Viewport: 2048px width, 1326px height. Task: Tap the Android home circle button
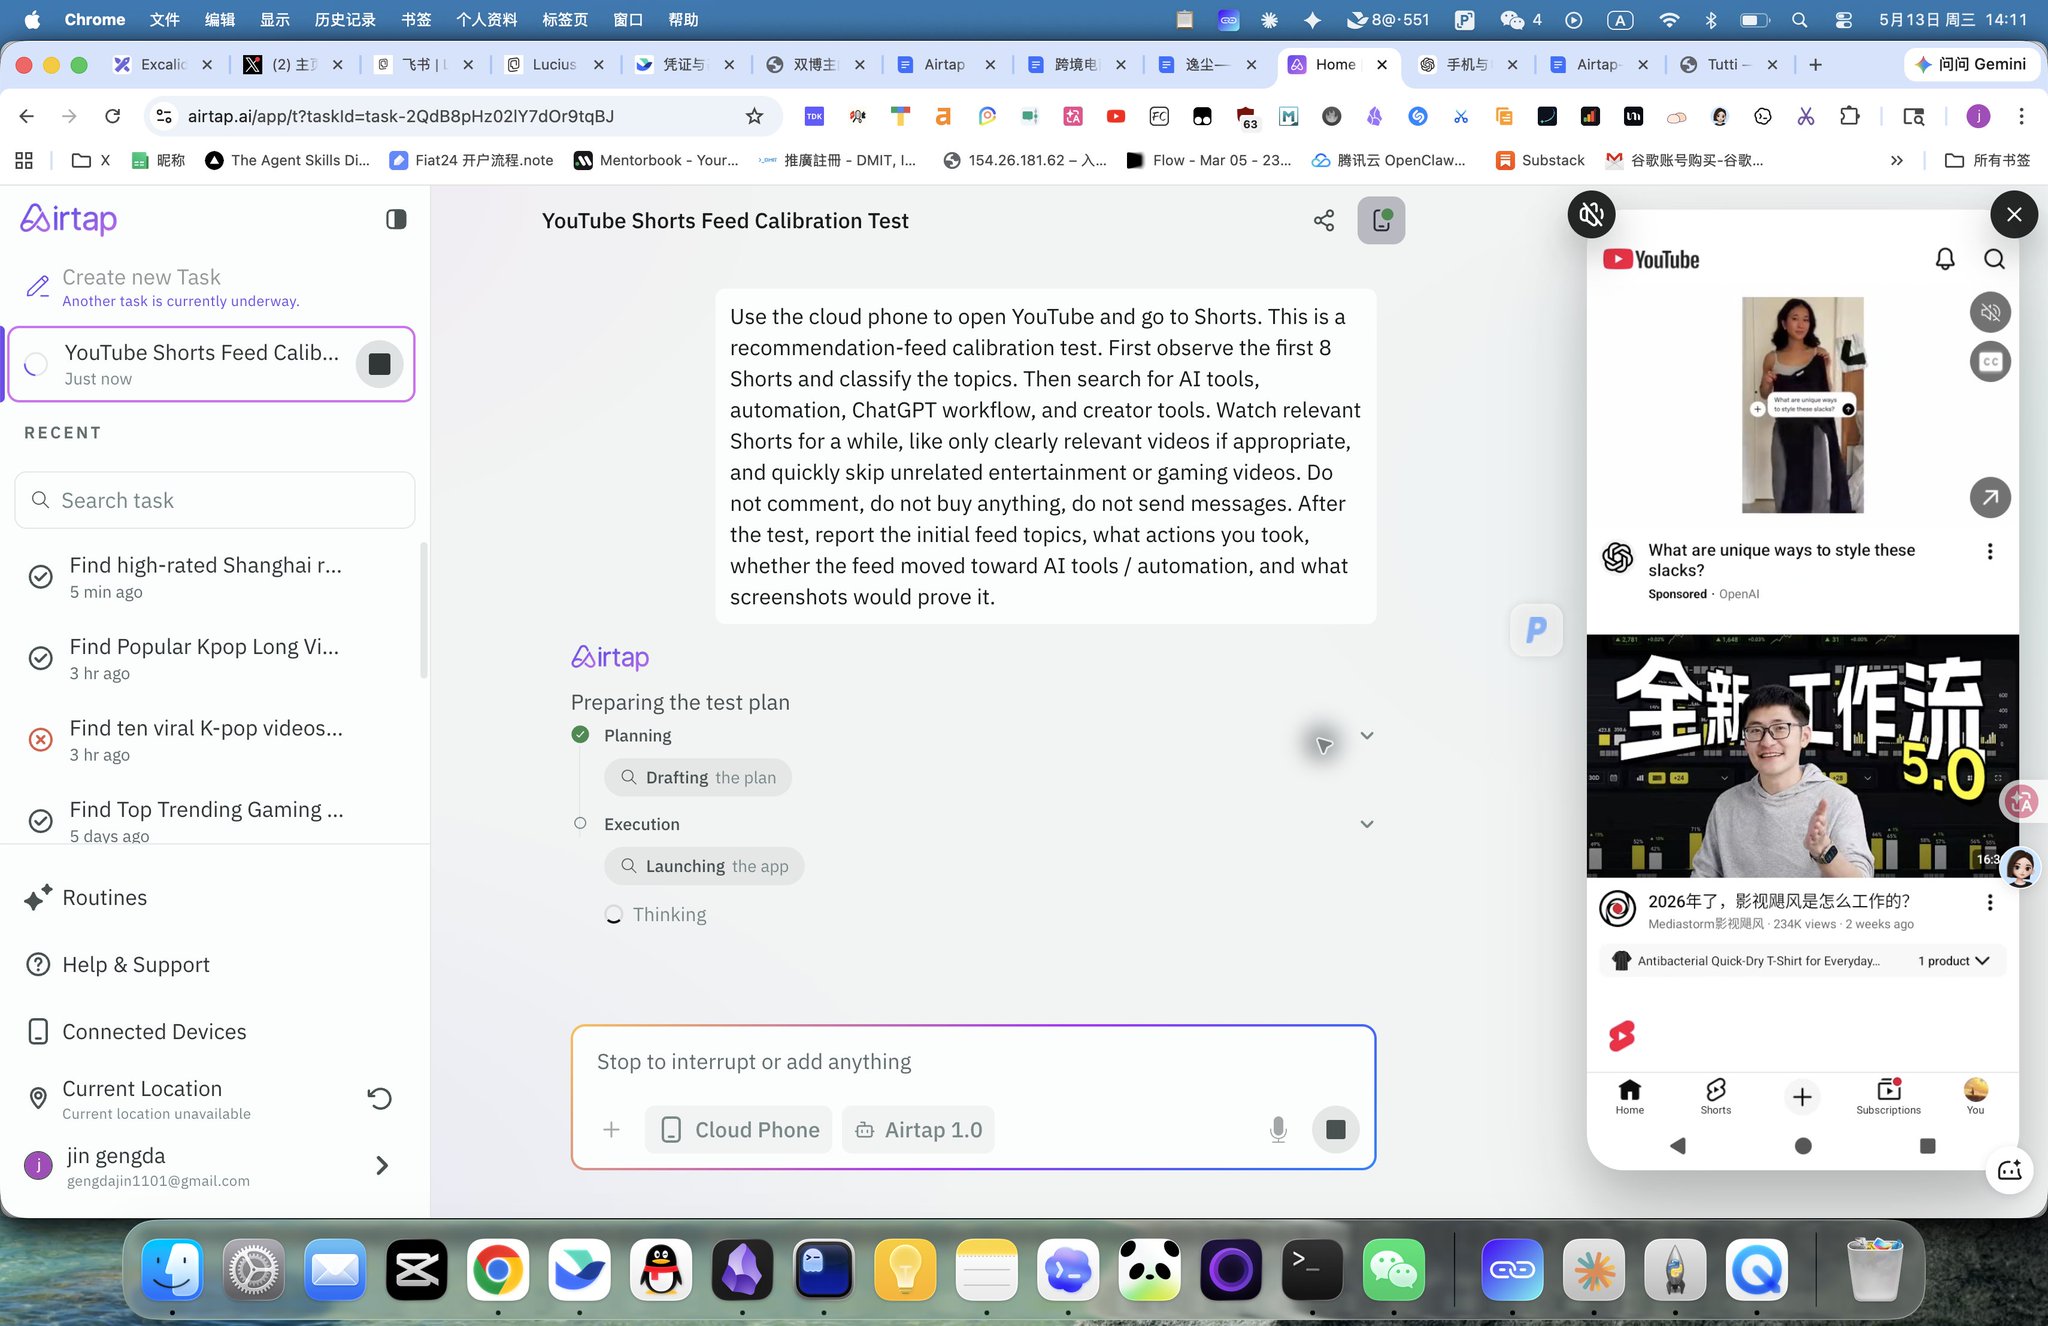(1803, 1146)
